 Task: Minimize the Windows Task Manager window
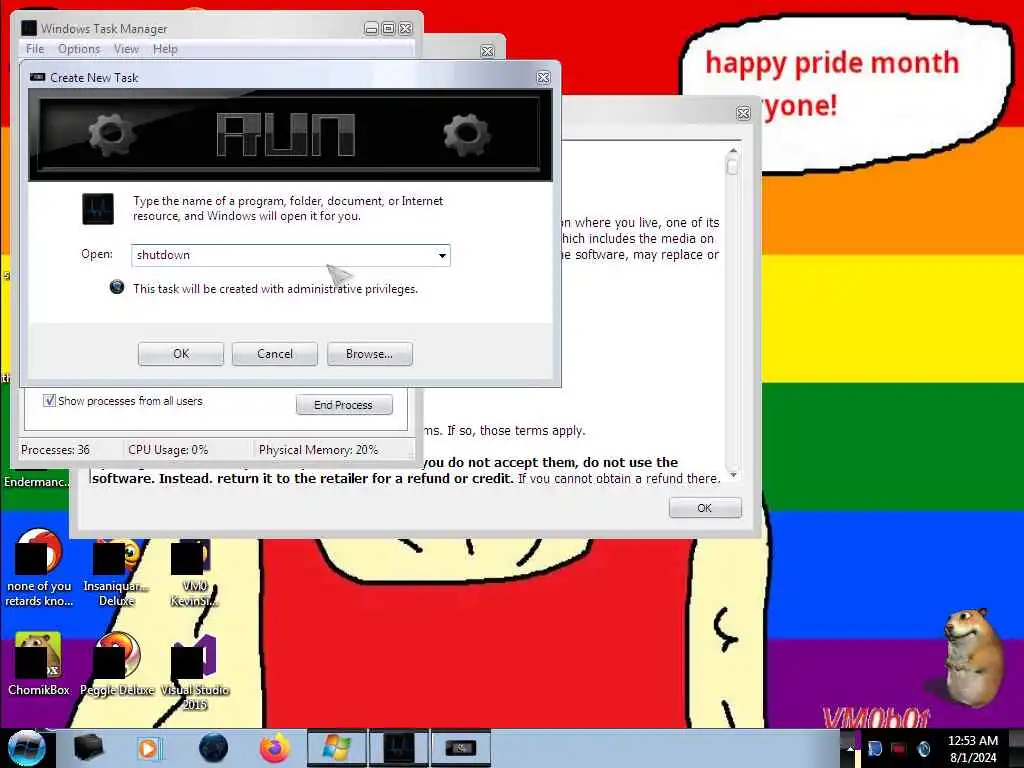pyautogui.click(x=371, y=29)
